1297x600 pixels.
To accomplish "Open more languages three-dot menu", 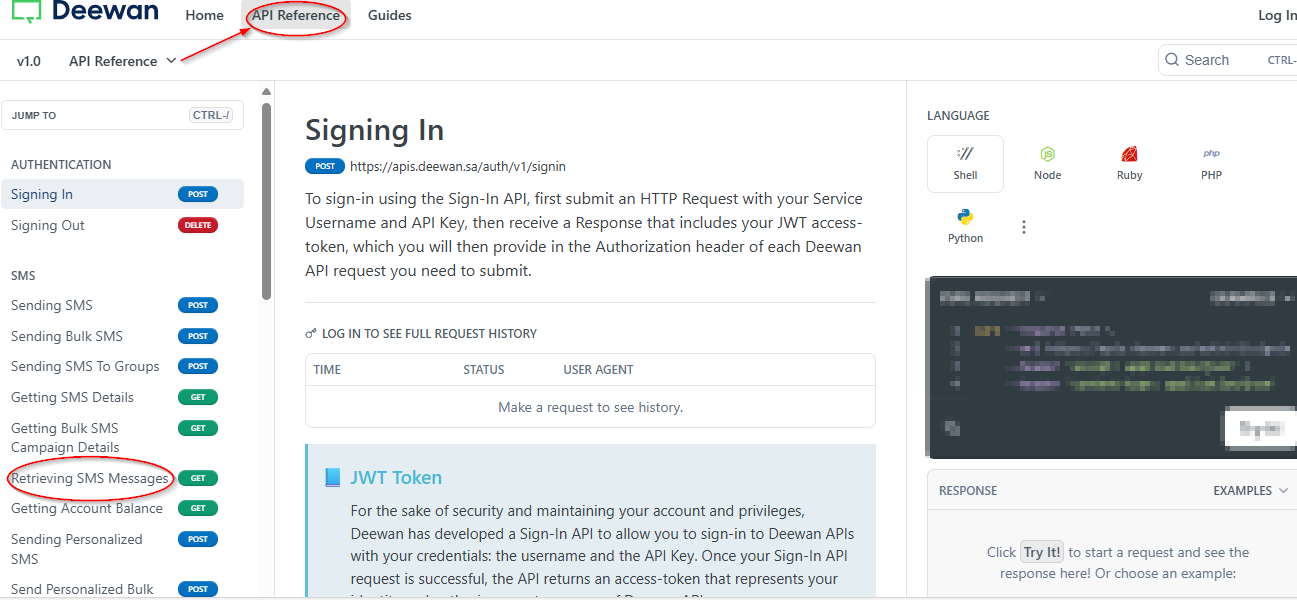I will pos(1023,227).
